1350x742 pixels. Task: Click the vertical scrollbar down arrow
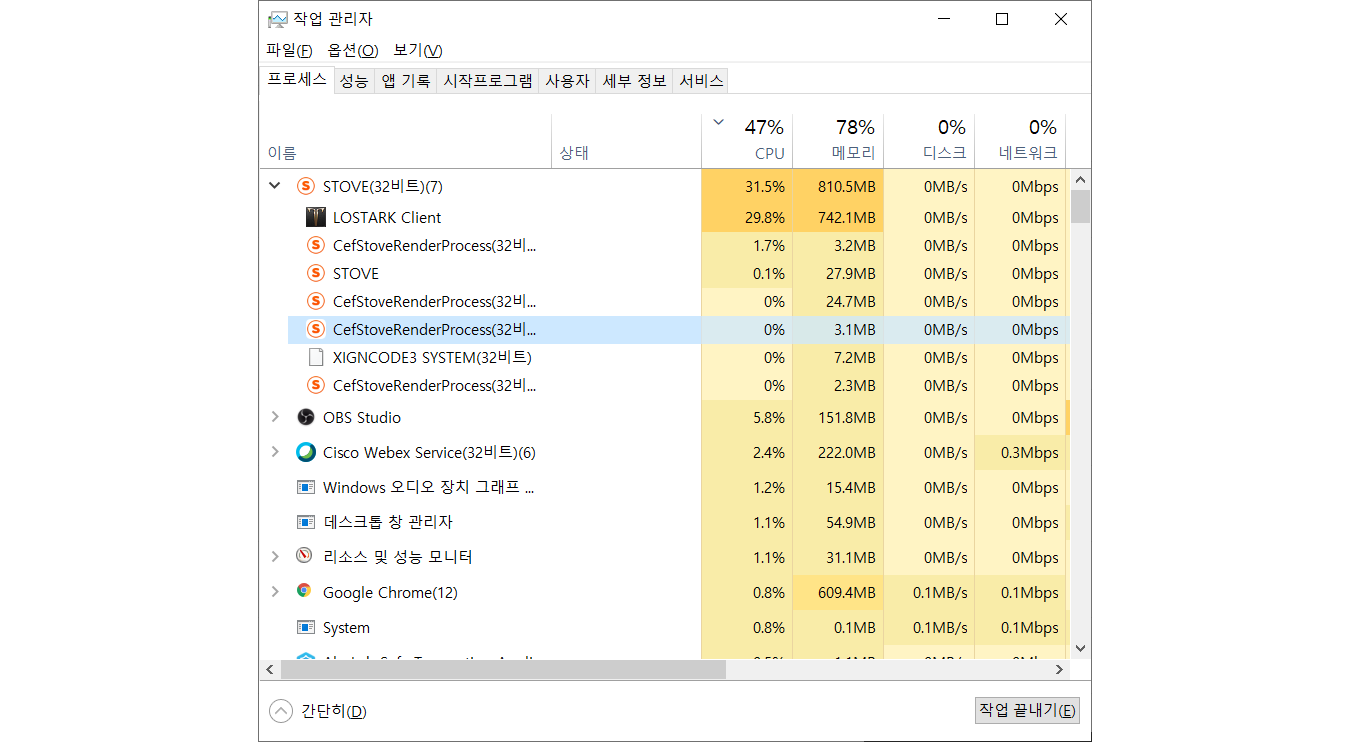pyautogui.click(x=1080, y=649)
